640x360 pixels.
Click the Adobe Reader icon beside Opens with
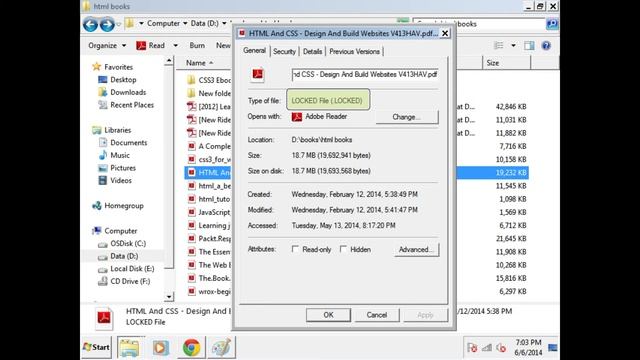pos(297,117)
